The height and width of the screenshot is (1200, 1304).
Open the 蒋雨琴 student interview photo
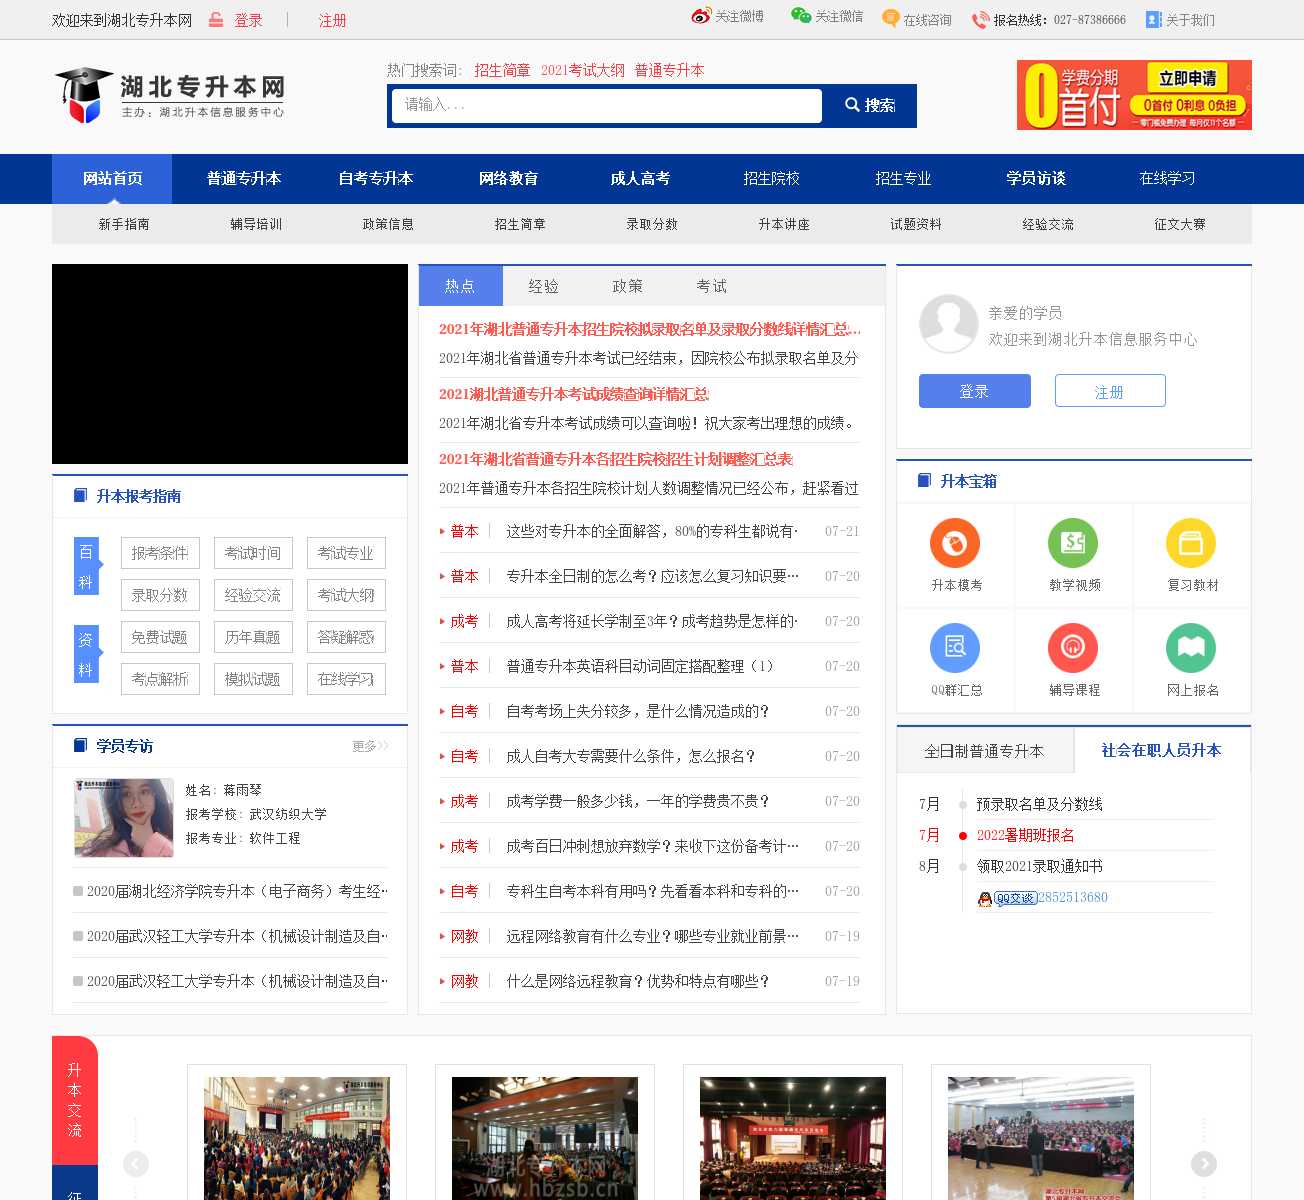[x=124, y=818]
